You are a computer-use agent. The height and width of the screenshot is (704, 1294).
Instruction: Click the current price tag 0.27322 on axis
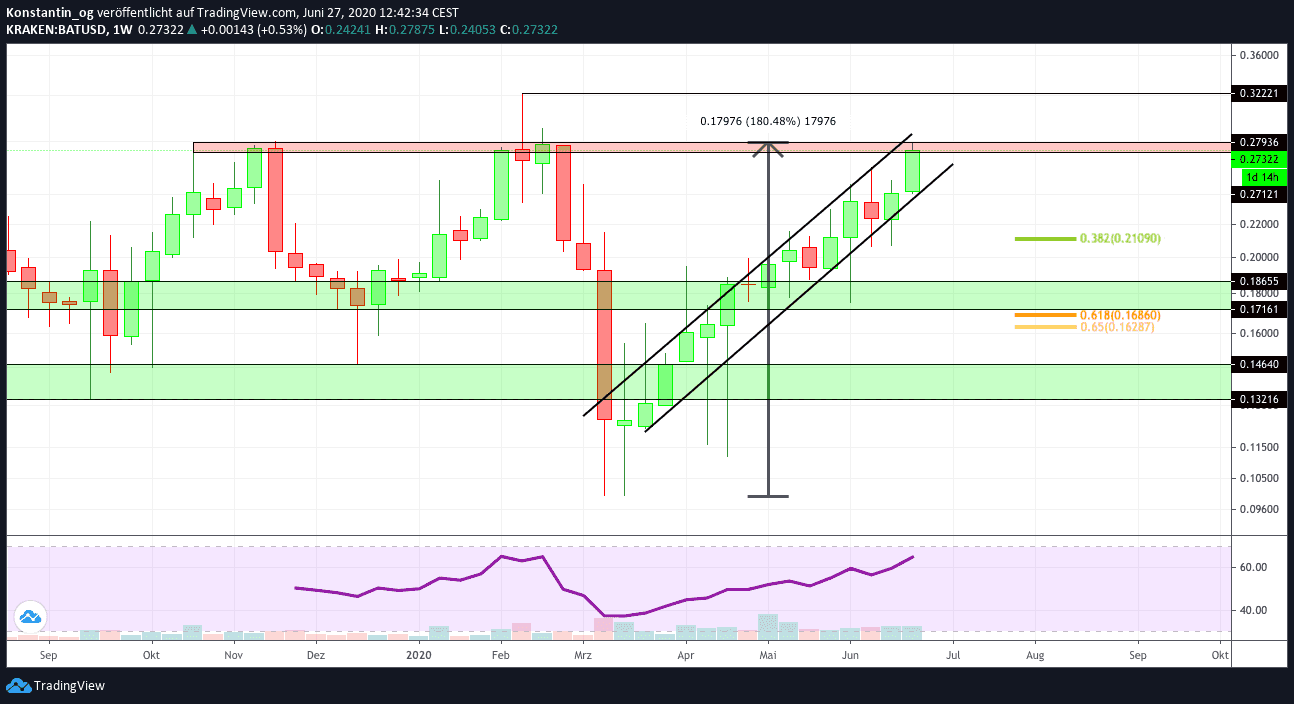(1259, 159)
